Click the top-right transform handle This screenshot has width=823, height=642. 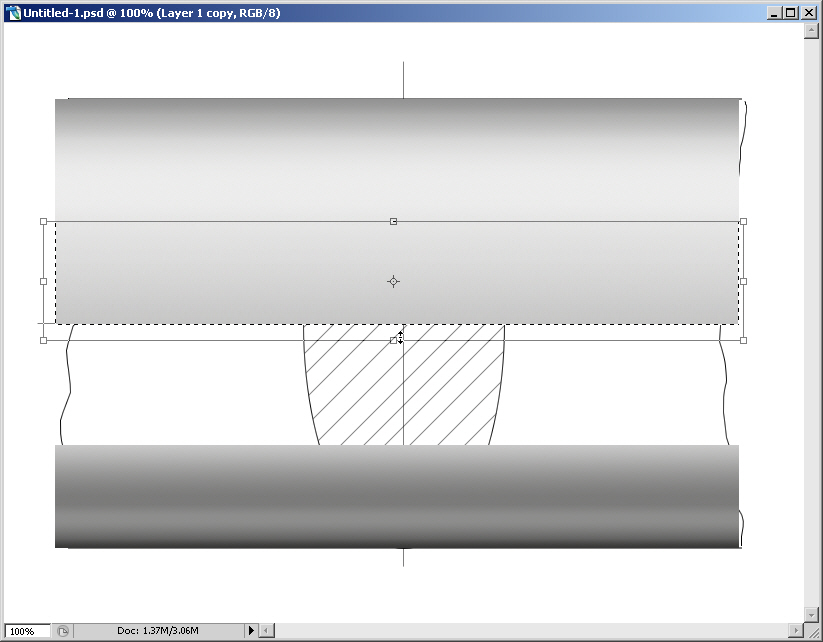(743, 222)
